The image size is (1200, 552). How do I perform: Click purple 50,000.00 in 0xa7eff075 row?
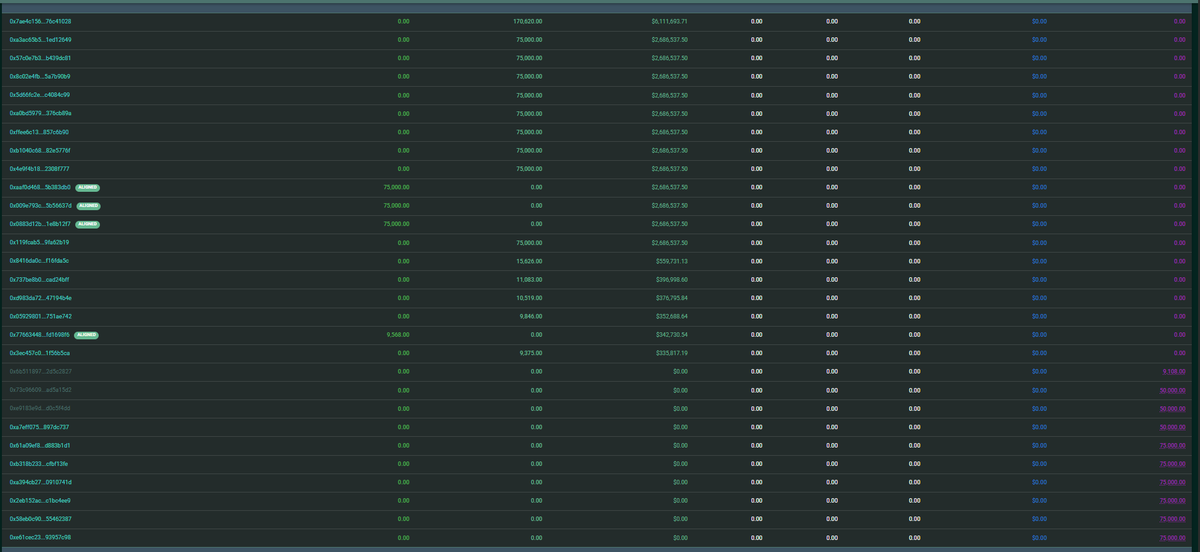point(1172,427)
